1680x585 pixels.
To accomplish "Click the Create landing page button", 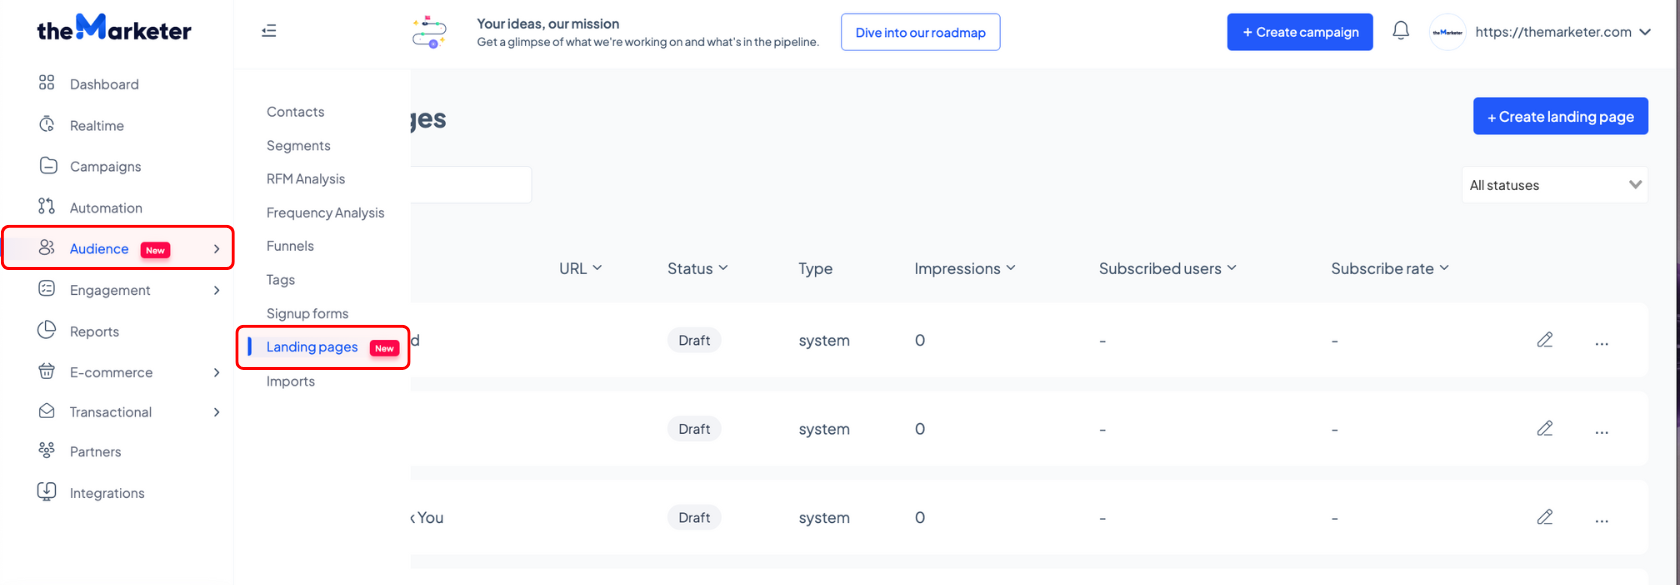I will [x=1560, y=117].
